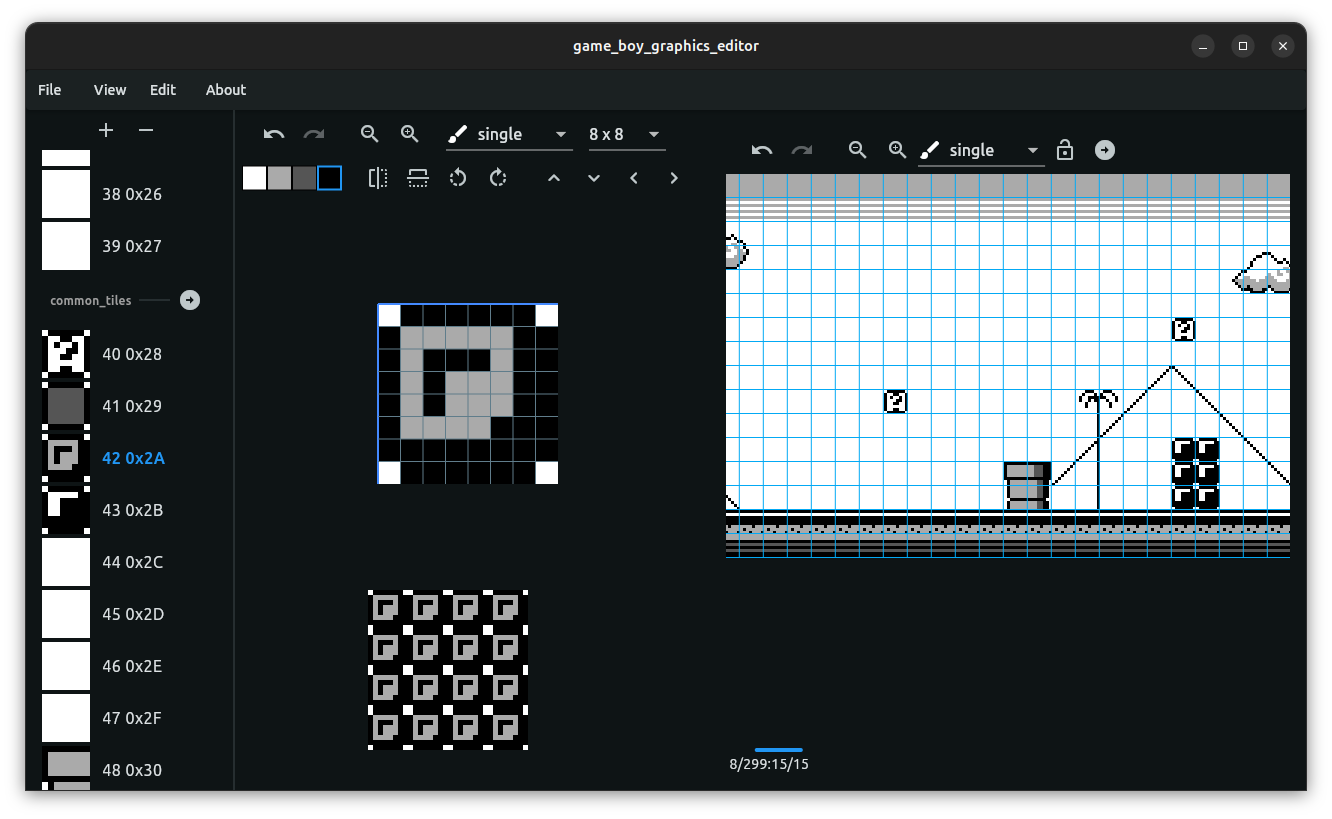
Task: Shift tile pixels left
Action: pos(634,178)
